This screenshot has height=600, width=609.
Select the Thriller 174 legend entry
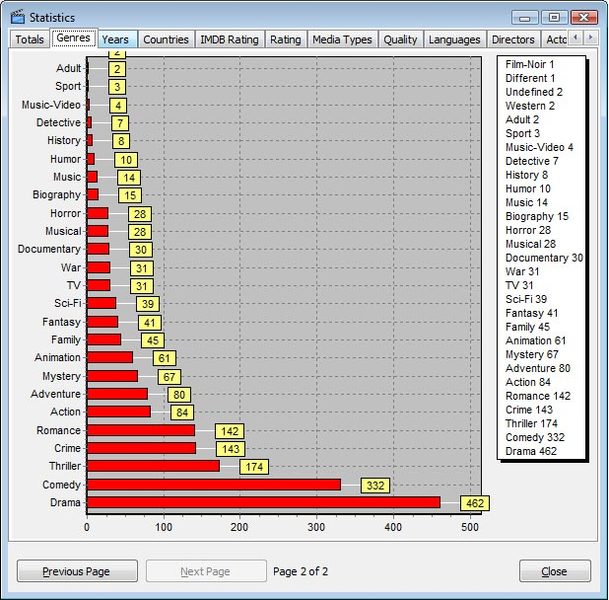531,423
